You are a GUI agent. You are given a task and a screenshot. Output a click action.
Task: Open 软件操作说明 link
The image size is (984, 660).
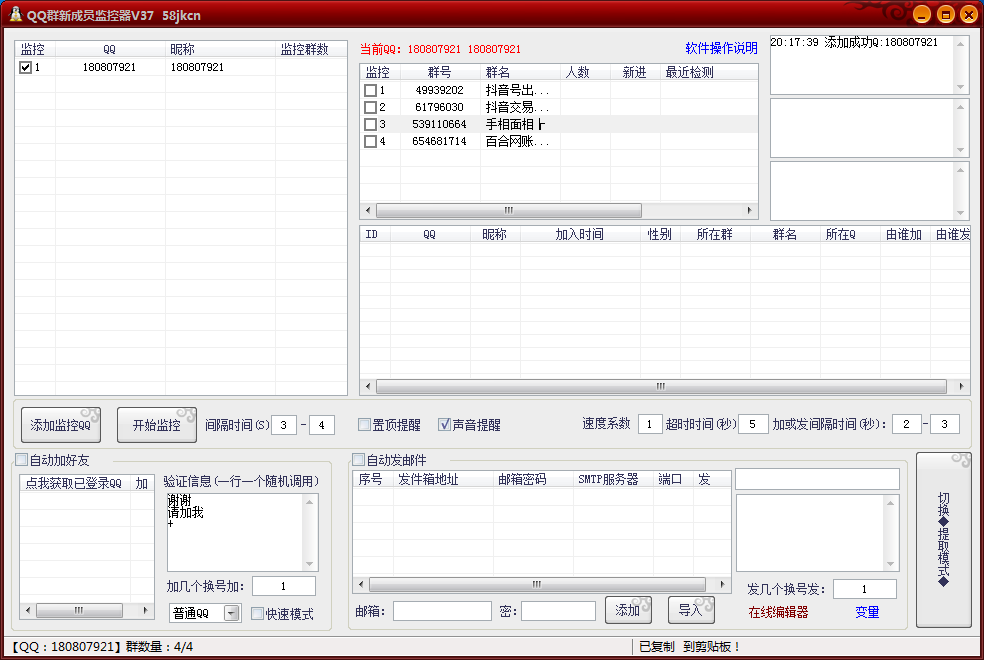click(721, 48)
